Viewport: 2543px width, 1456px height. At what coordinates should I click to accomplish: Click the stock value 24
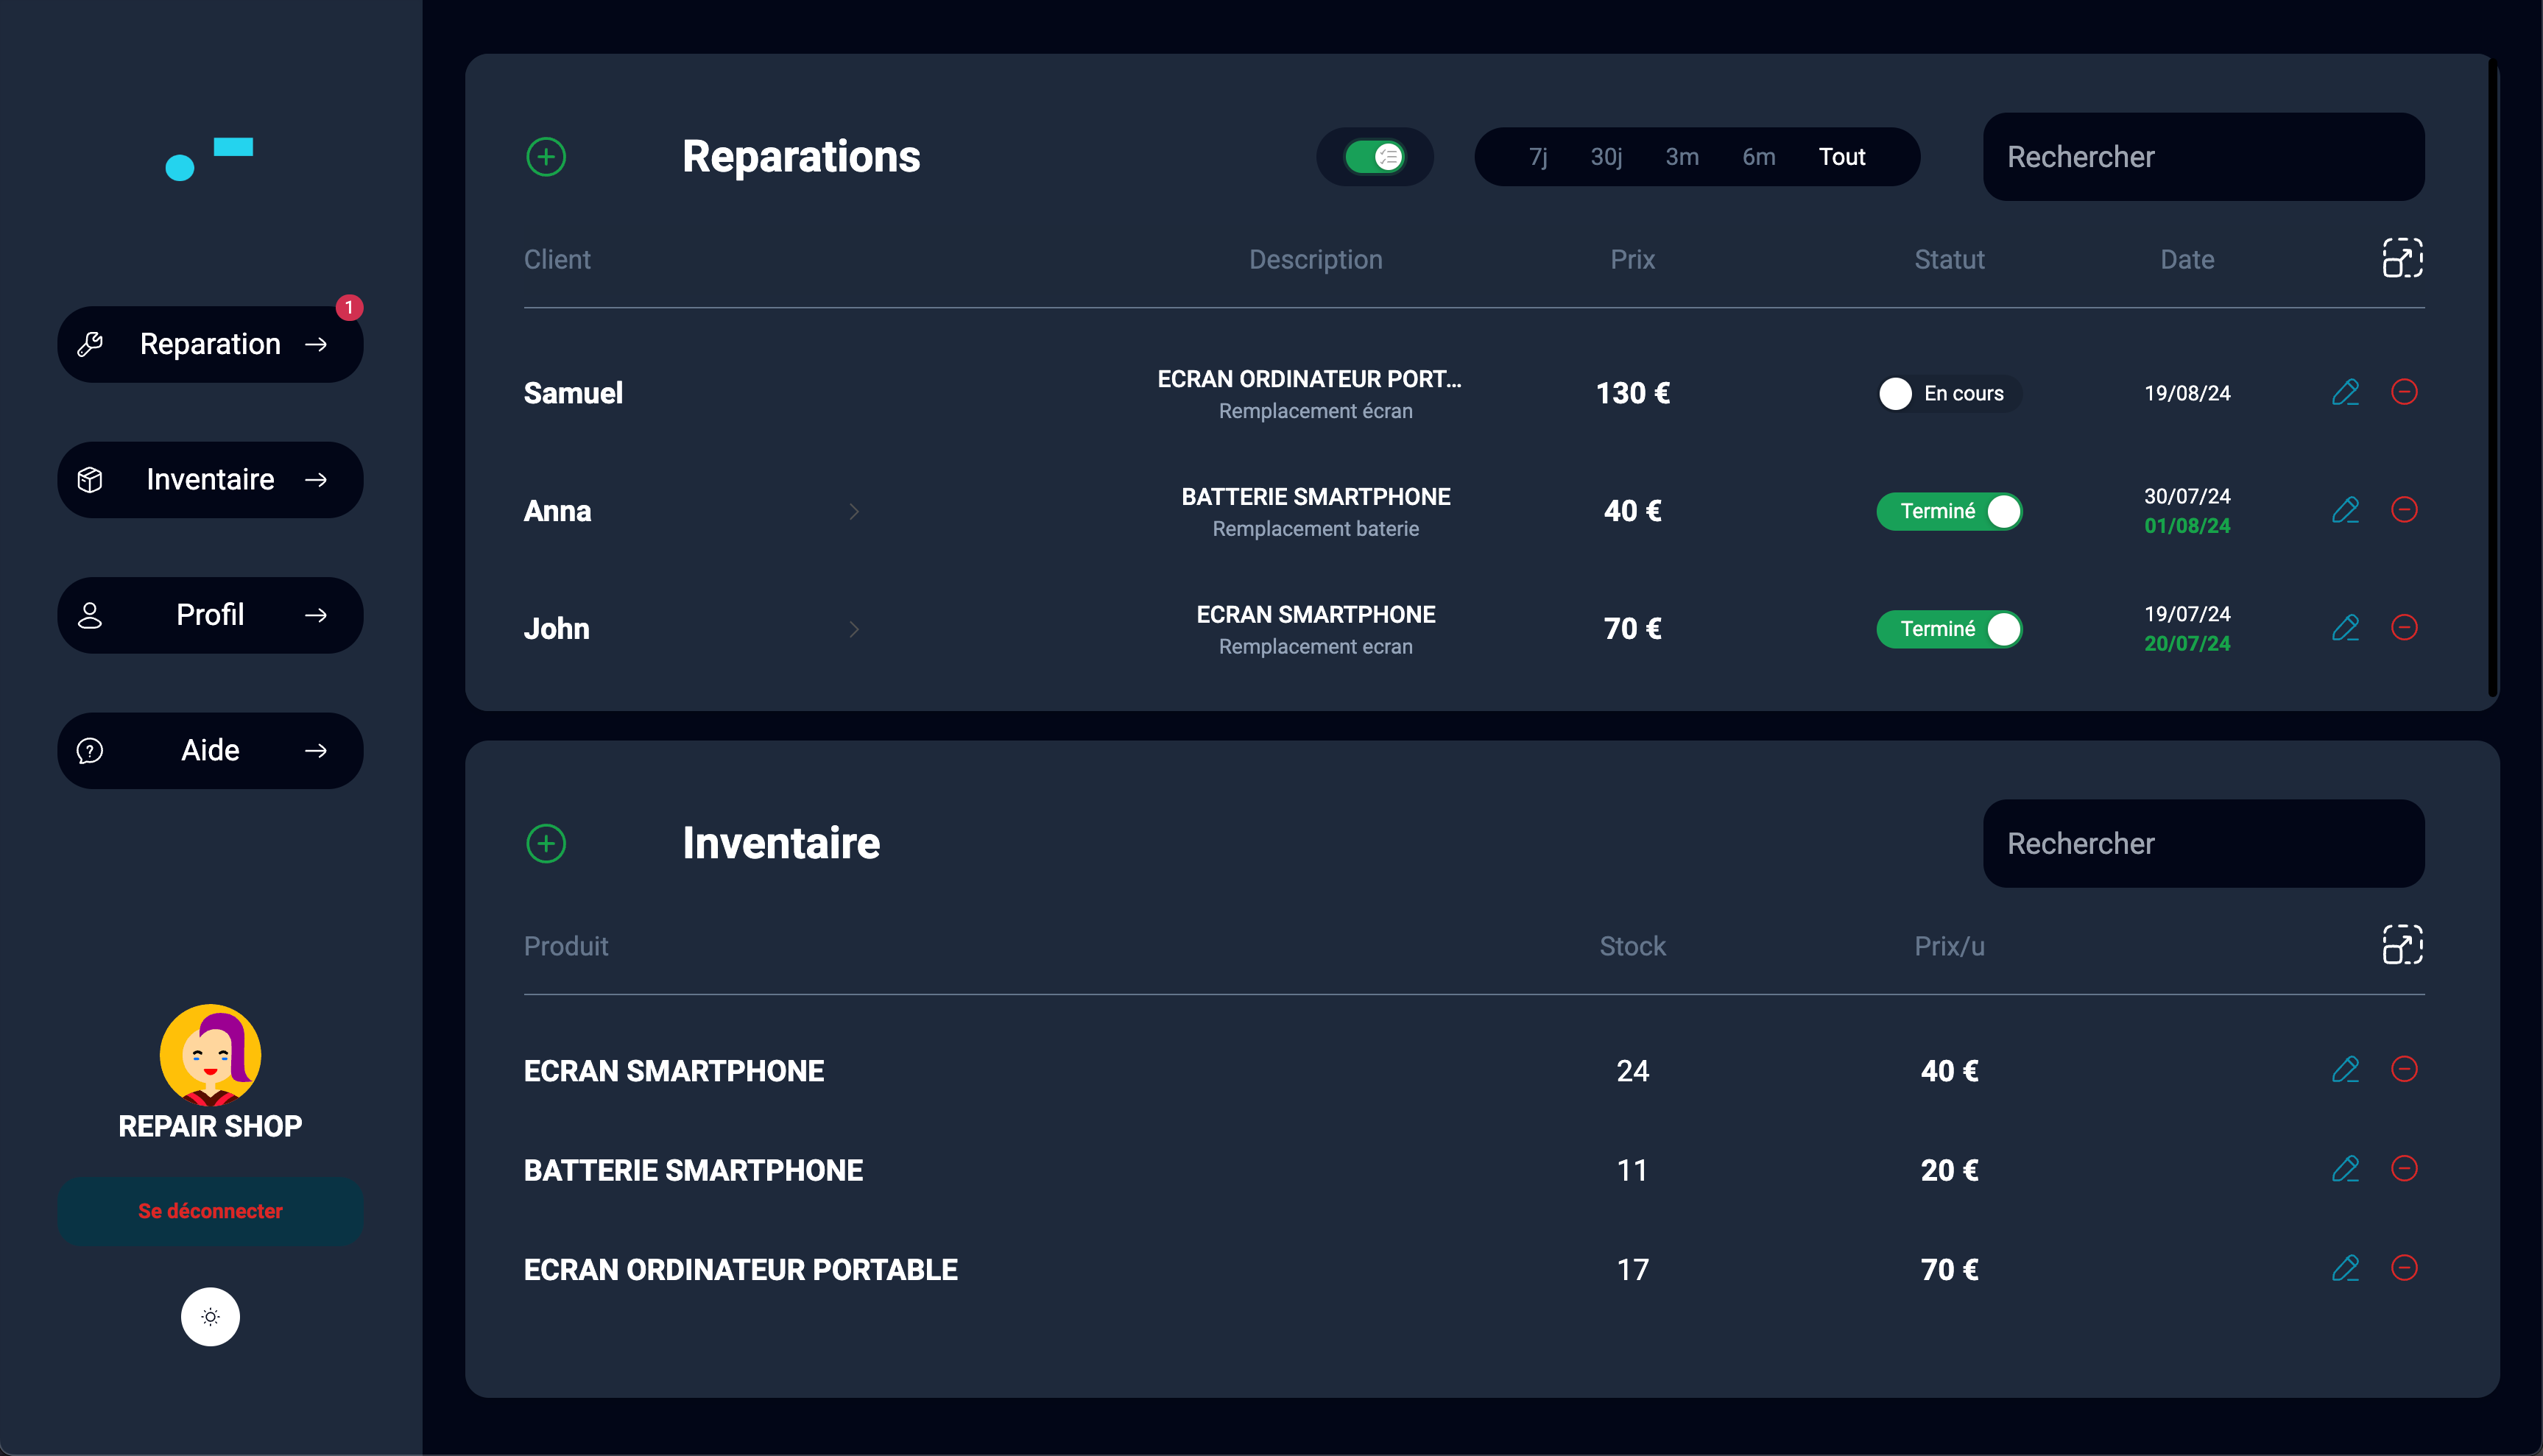[1633, 1071]
